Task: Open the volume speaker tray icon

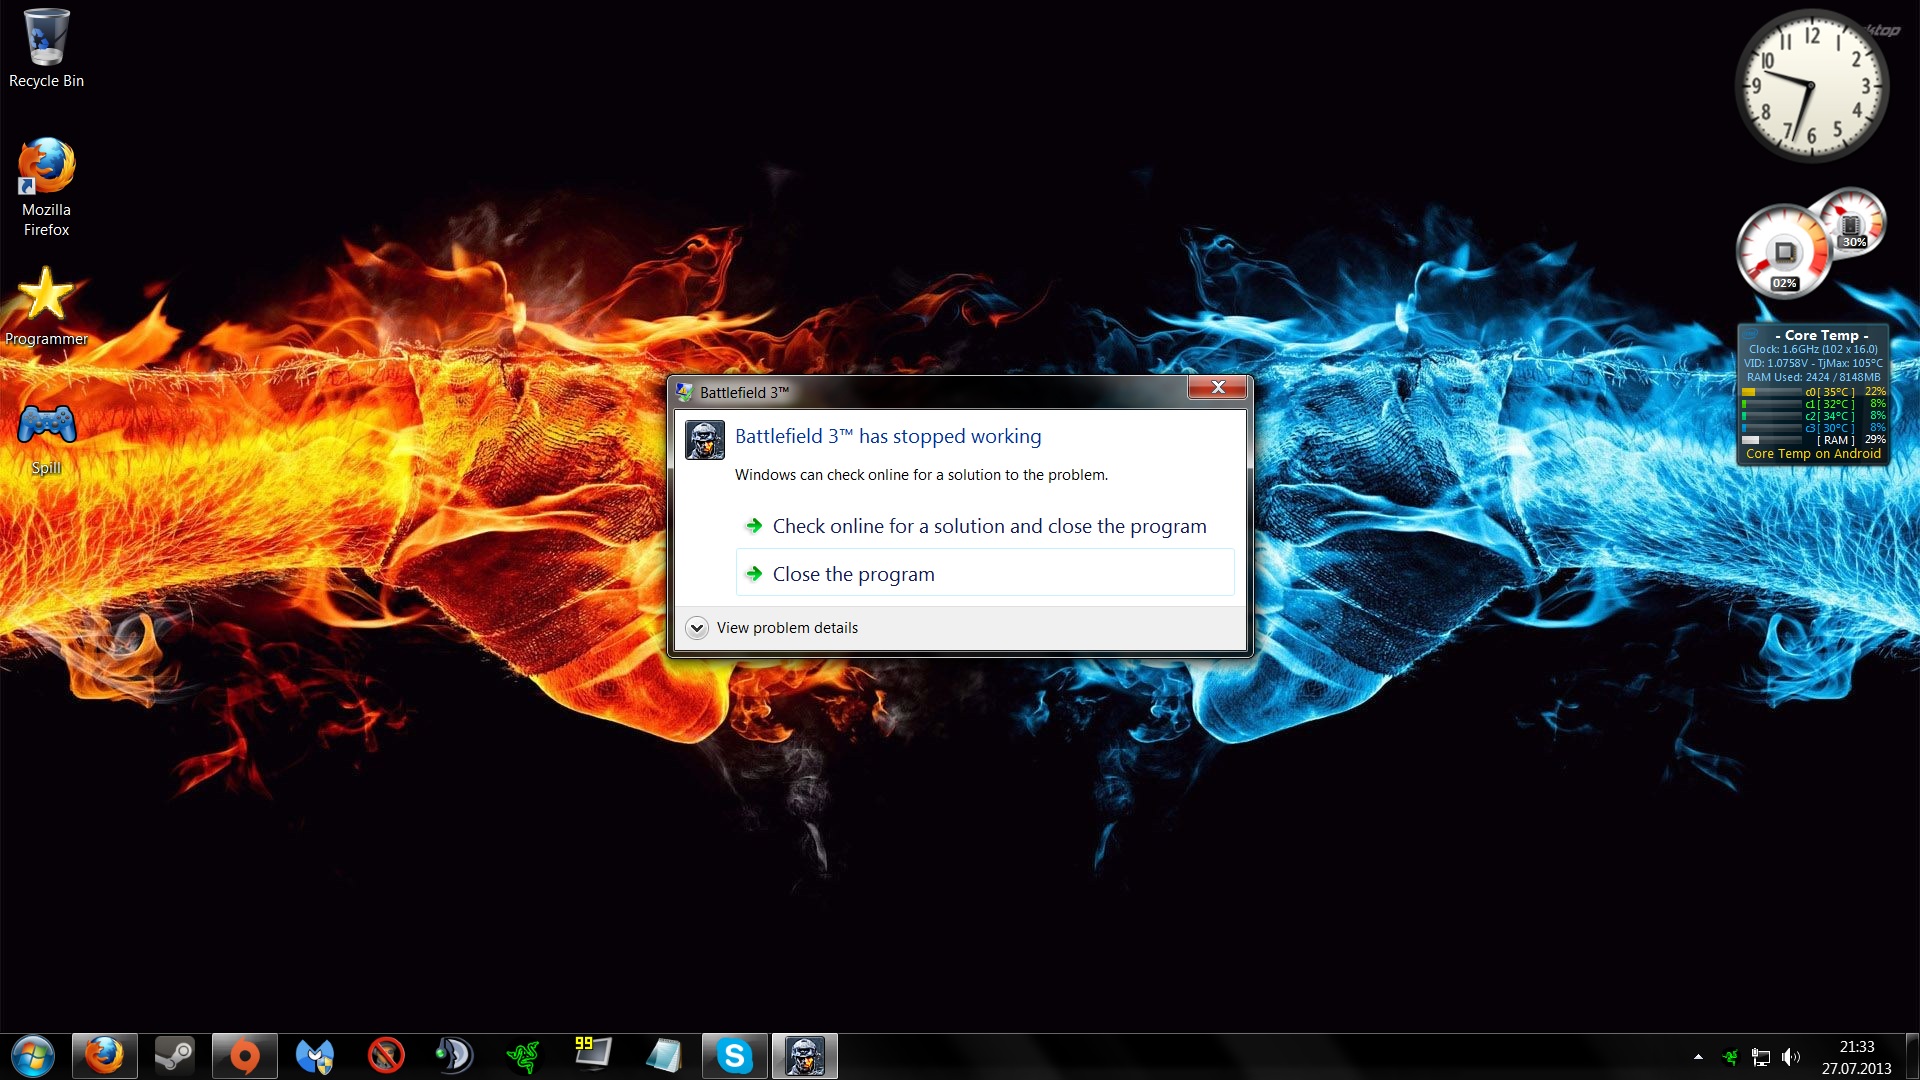Action: click(x=1791, y=1057)
